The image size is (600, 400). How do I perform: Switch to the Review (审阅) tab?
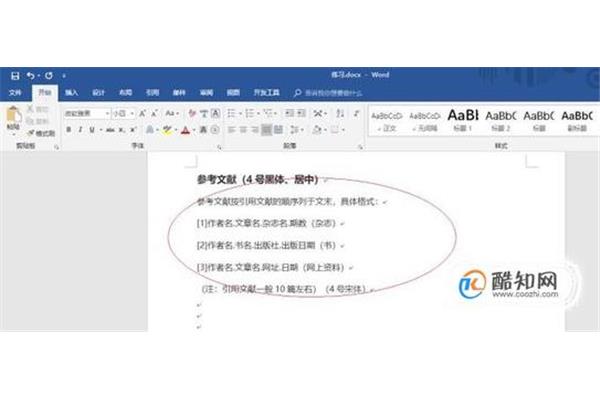tap(206, 93)
